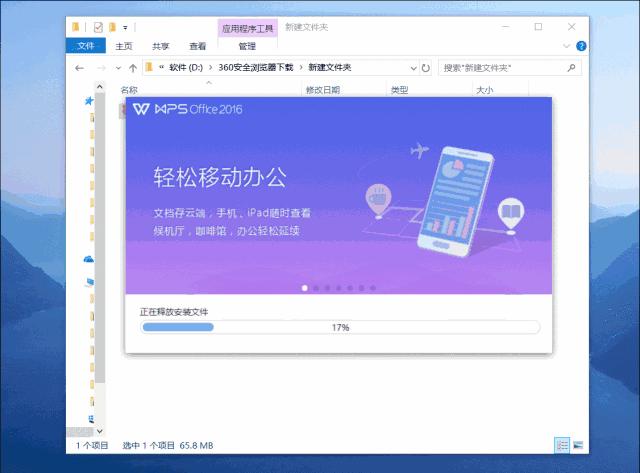The image size is (640, 473).
Task: Switch to the 主页 ribbon tab
Action: (x=124, y=46)
